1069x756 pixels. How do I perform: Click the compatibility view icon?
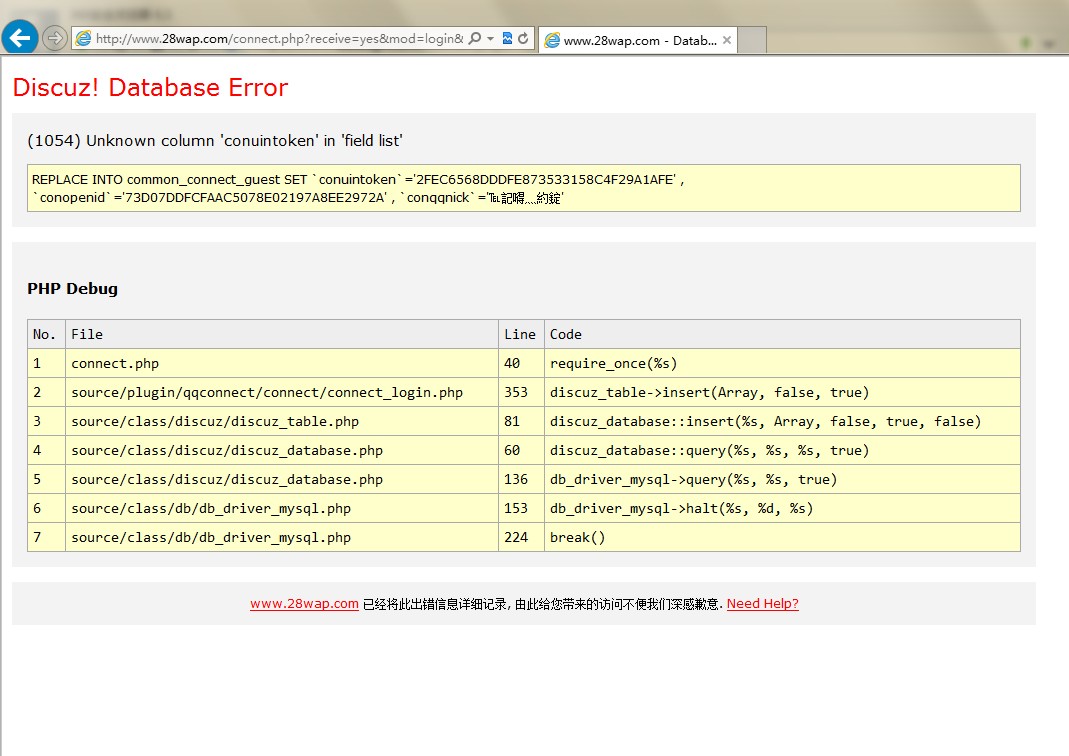coord(508,39)
